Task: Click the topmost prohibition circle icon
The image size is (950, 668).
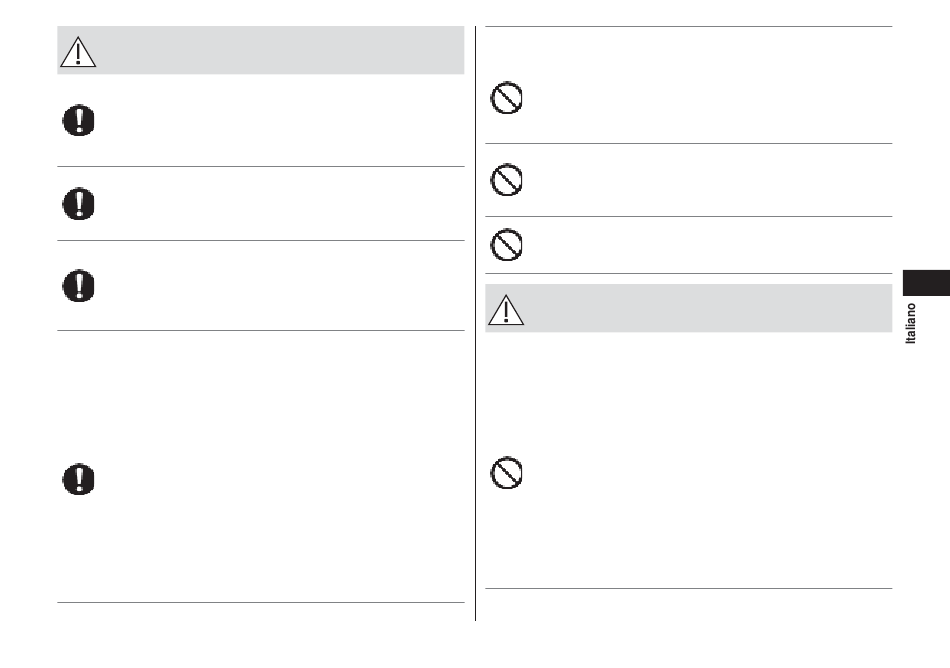Action: [x=507, y=98]
